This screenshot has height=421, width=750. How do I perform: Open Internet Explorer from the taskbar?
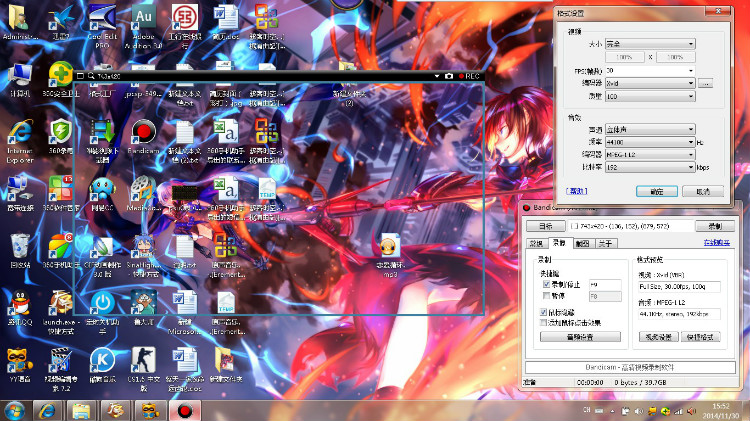tap(47, 411)
